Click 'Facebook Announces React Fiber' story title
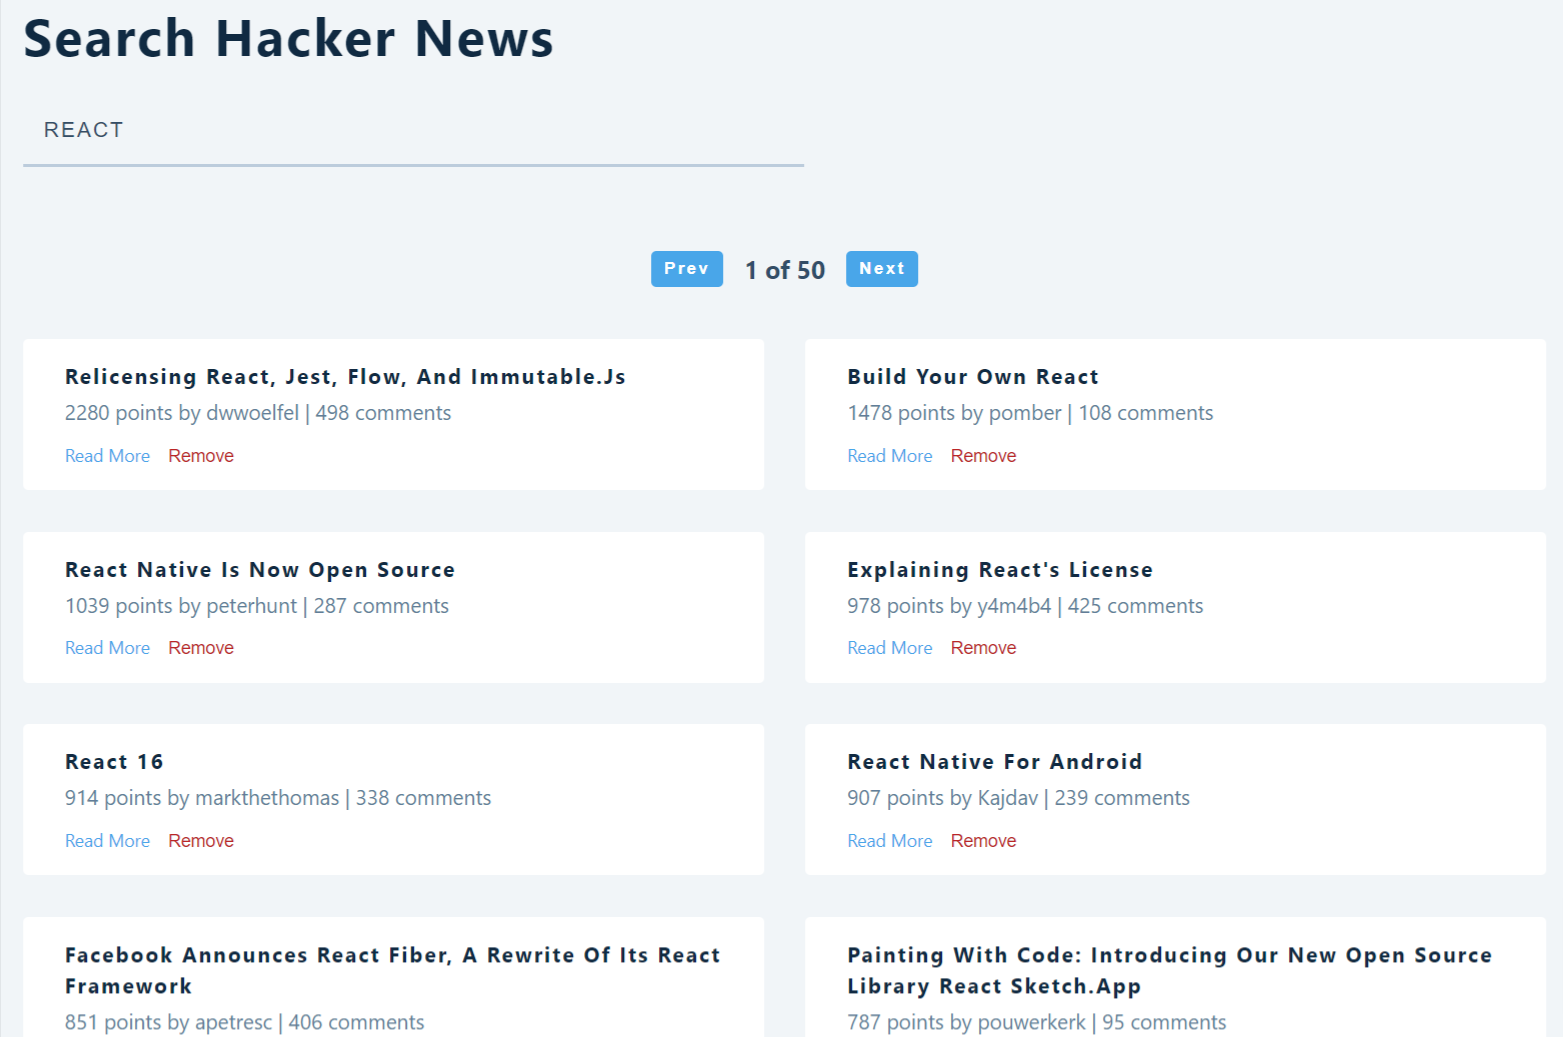 pyautogui.click(x=393, y=970)
